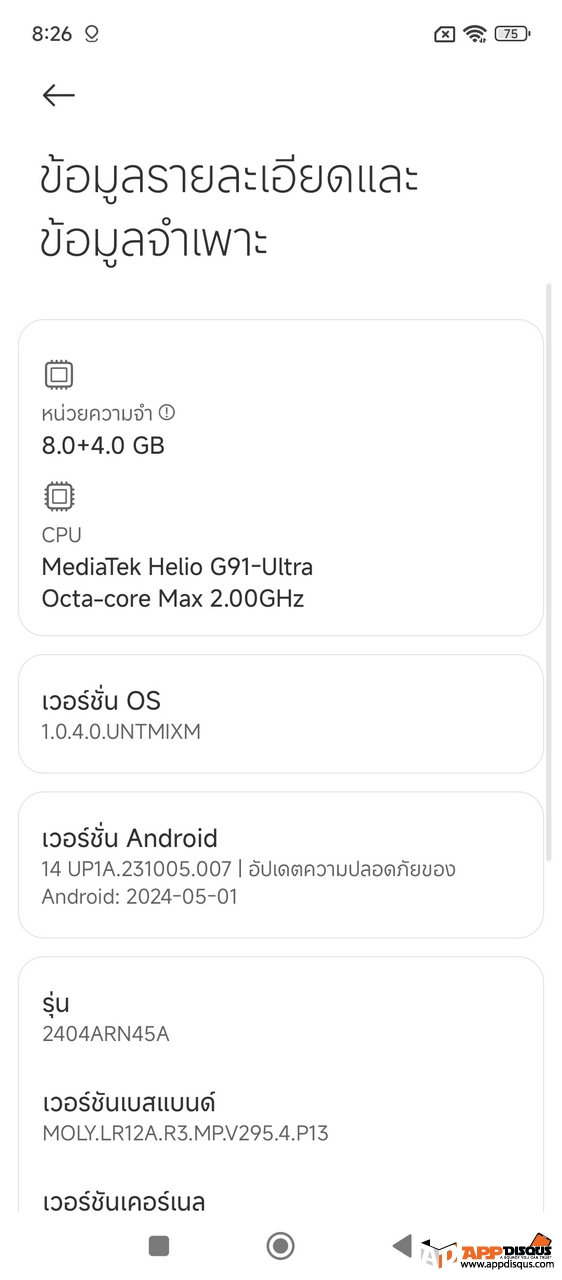The height and width of the screenshot is (1280, 562).
Task: Open the เวอร์ชั่น OS entry
Action: tap(281, 714)
